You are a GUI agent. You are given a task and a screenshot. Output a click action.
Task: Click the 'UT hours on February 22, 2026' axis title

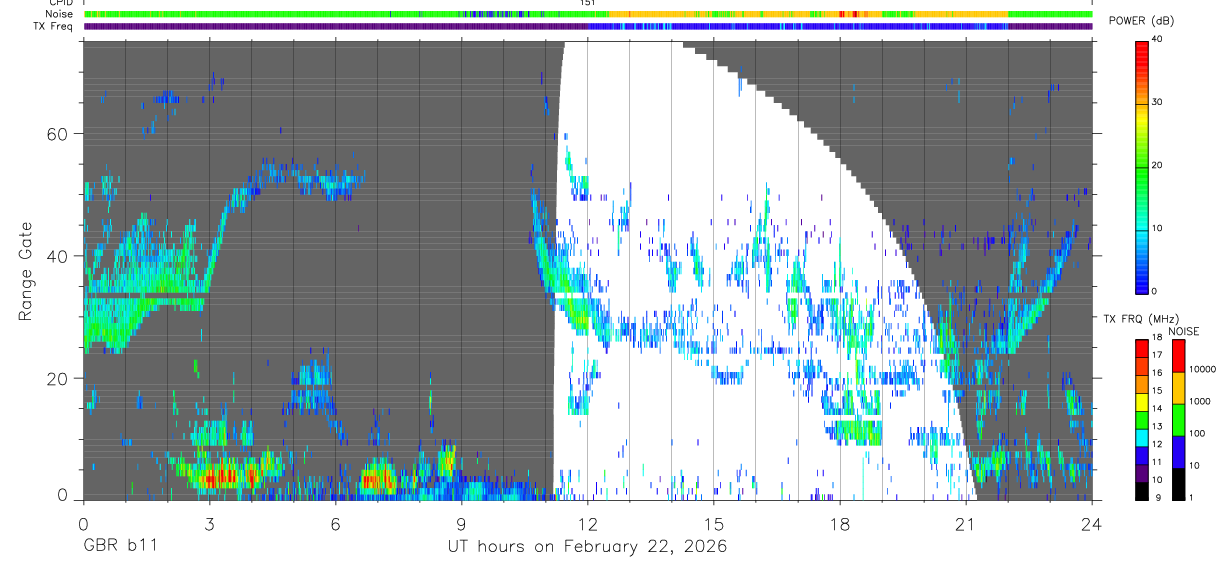[x=586, y=546]
